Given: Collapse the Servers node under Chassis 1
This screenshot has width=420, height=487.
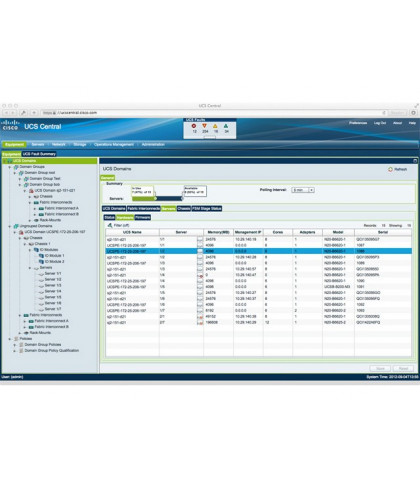Looking at the screenshot, I should [30, 268].
